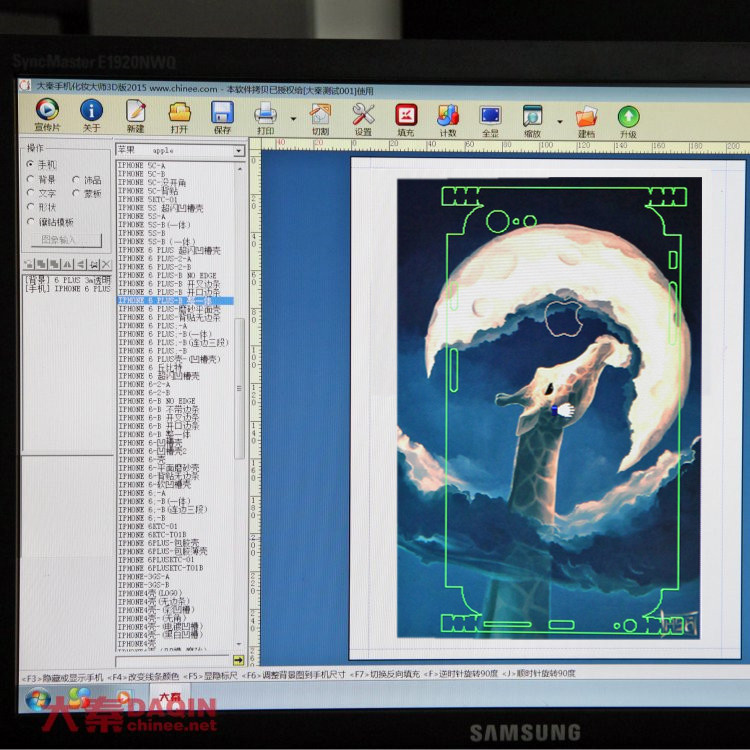Select the 文字 radio button

pyautogui.click(x=30, y=192)
